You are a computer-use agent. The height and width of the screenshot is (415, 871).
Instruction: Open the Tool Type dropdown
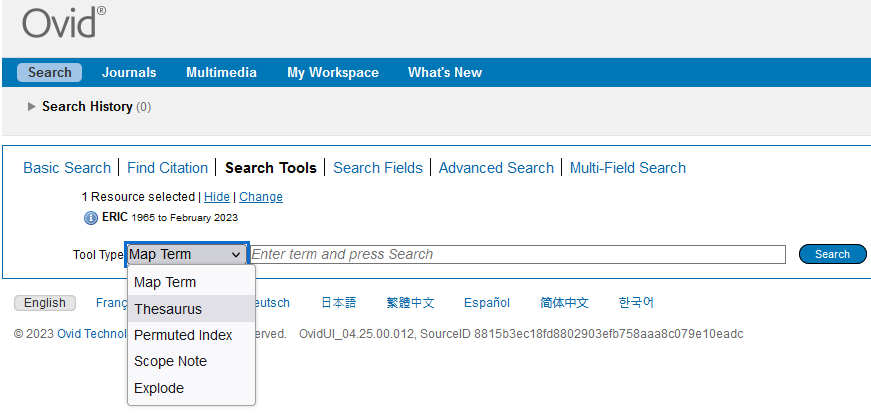point(186,254)
